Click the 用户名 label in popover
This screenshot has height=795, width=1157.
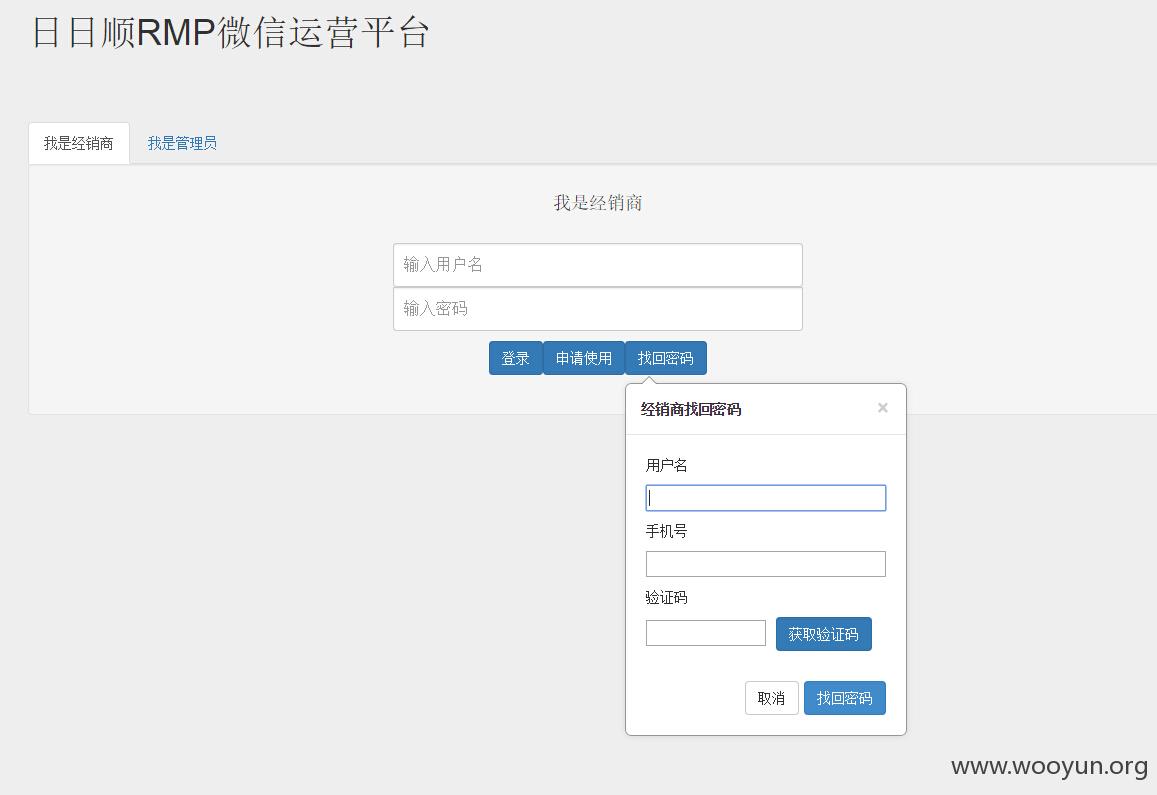[666, 466]
